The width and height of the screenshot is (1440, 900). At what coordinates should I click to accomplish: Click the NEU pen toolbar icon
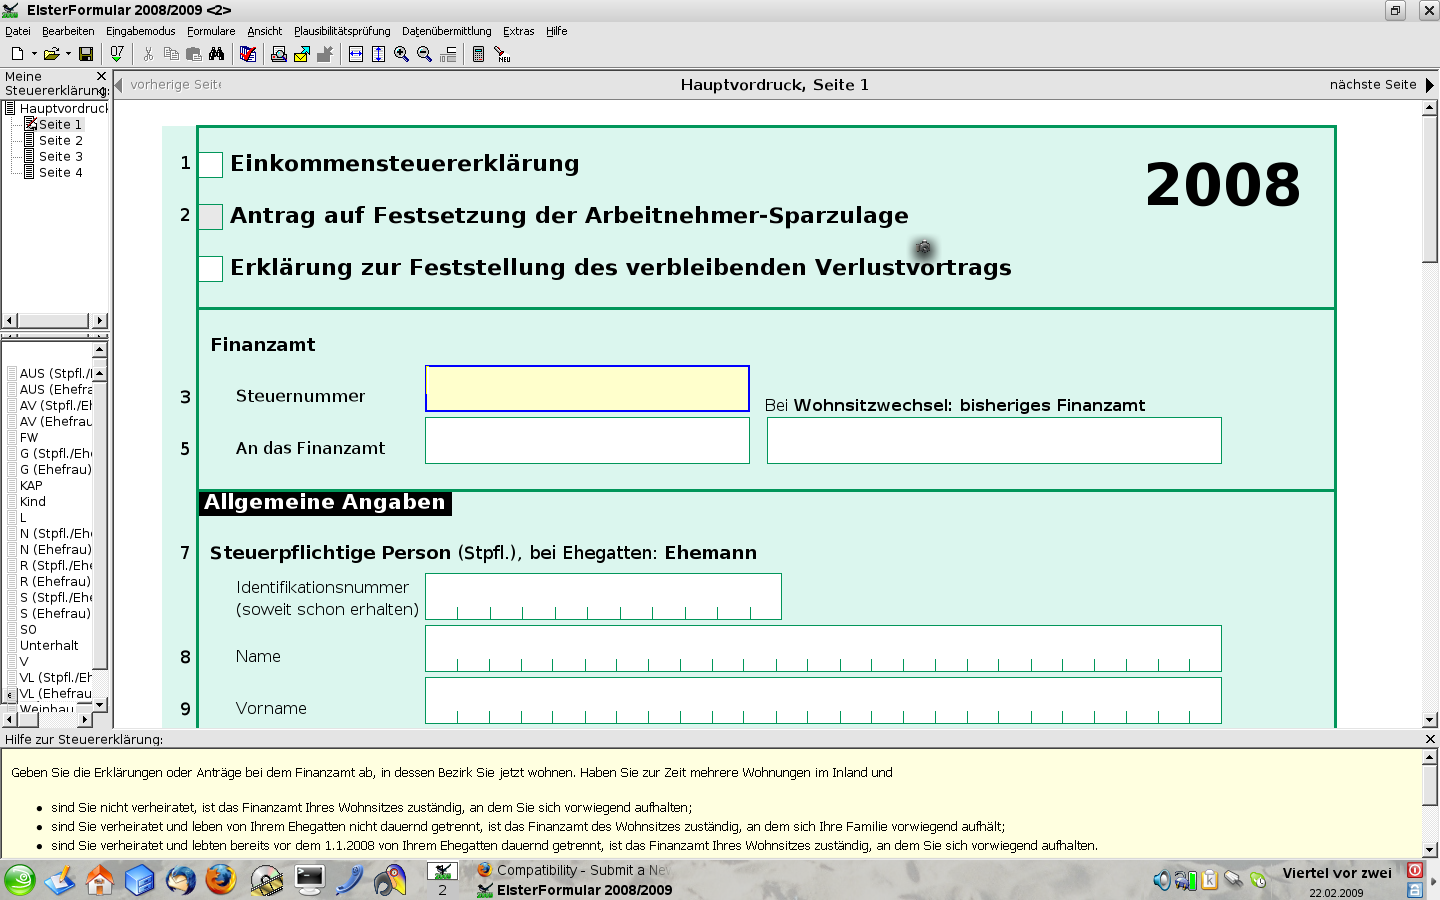(502, 54)
